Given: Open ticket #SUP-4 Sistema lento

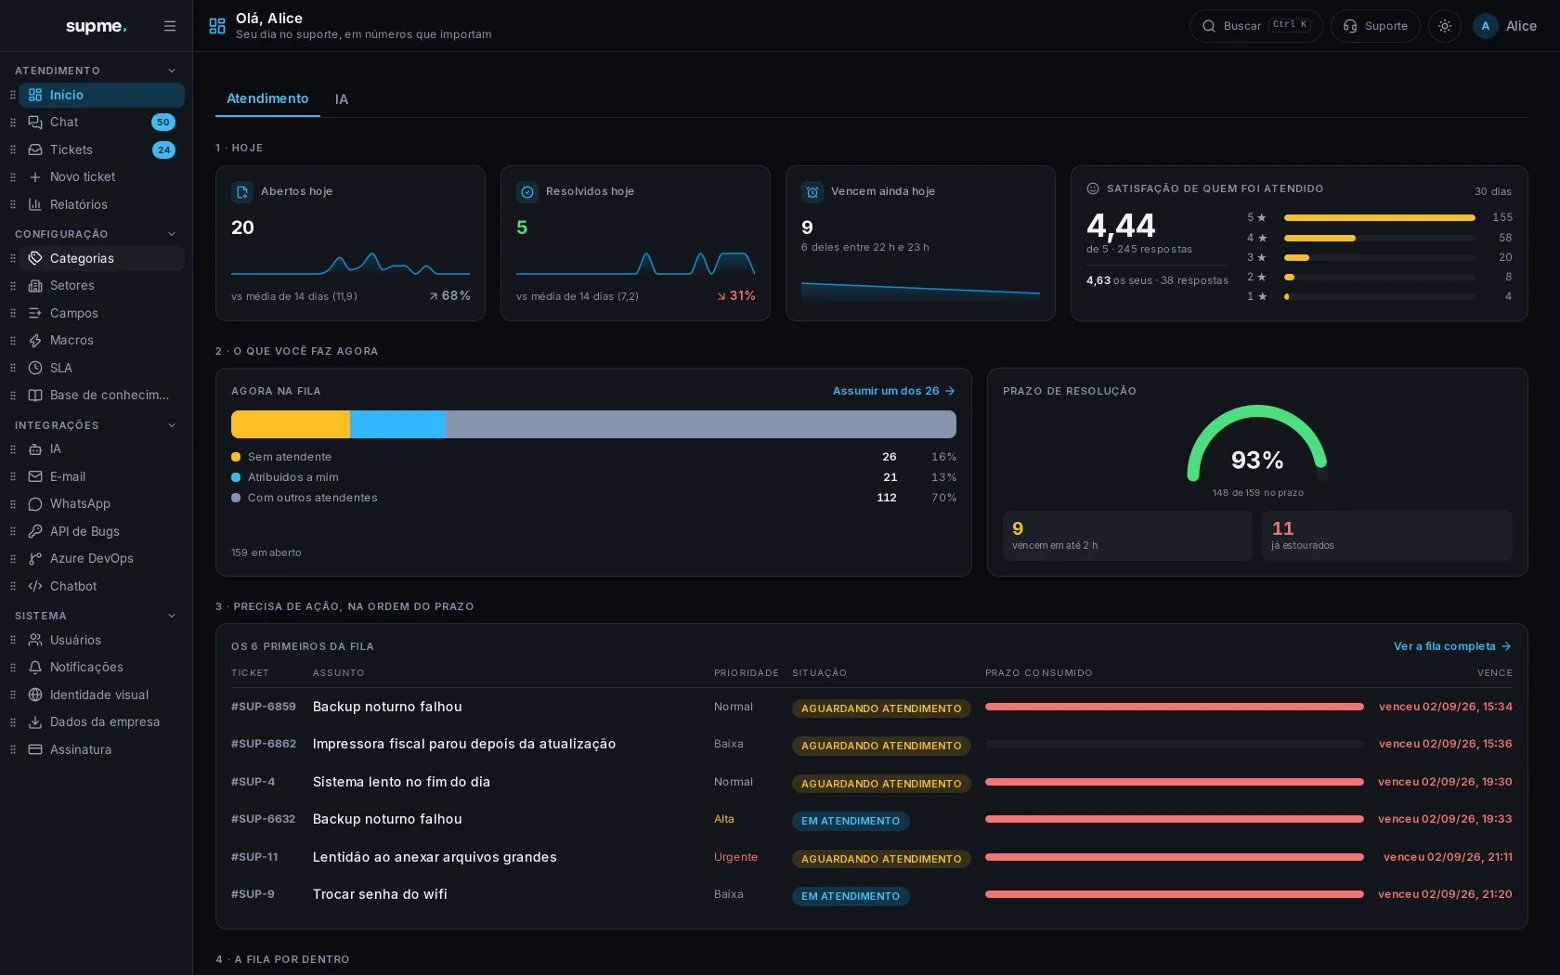Looking at the screenshot, I should (x=871, y=782).
